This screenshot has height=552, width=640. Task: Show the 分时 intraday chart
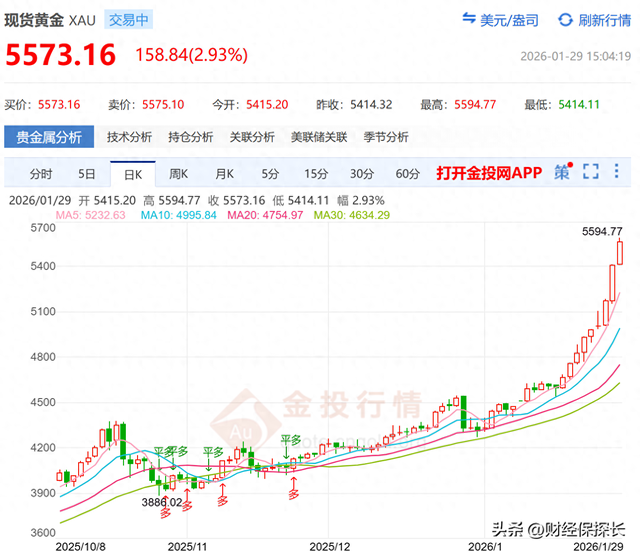(41, 174)
